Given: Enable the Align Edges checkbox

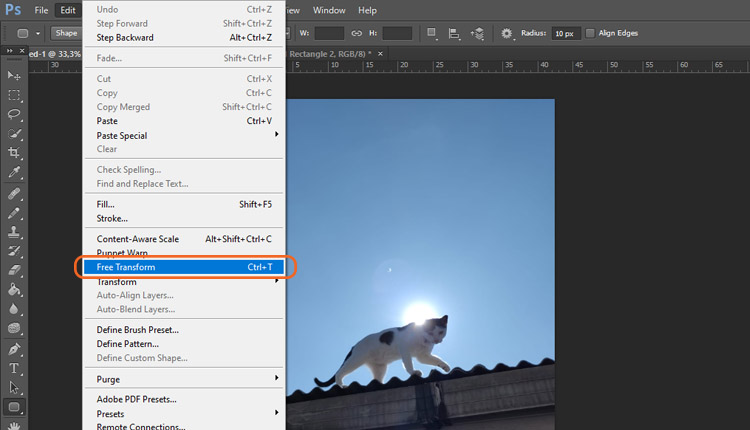Looking at the screenshot, I should point(590,33).
